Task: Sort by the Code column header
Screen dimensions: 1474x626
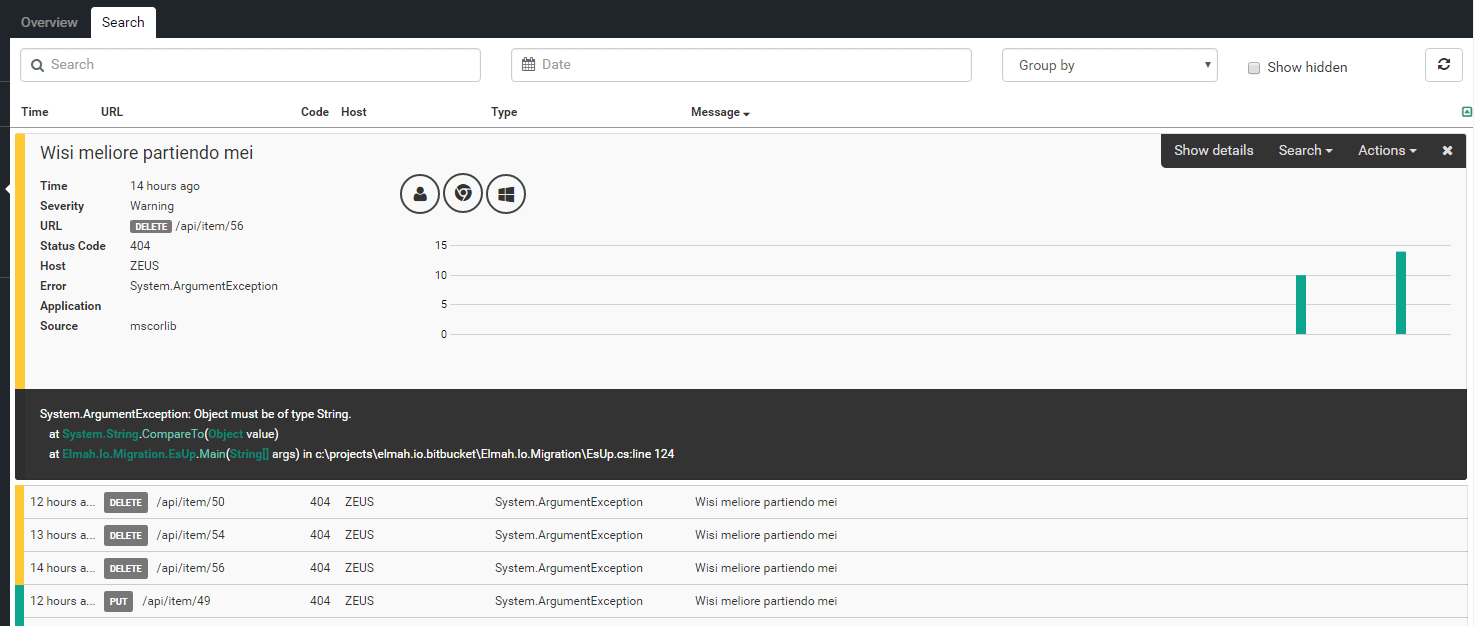Action: [315, 112]
